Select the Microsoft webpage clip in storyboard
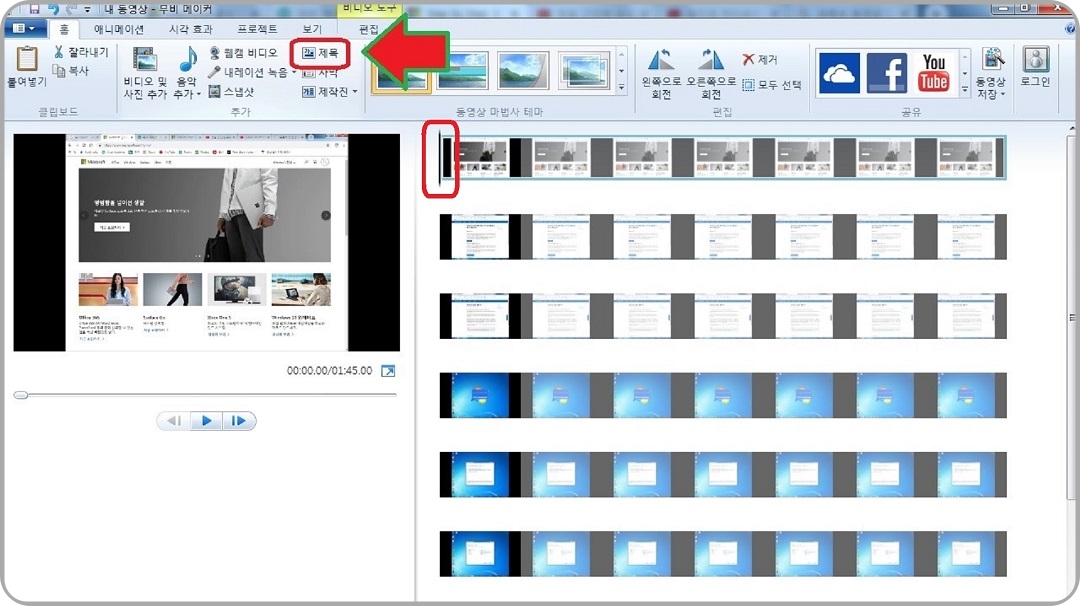 click(723, 158)
